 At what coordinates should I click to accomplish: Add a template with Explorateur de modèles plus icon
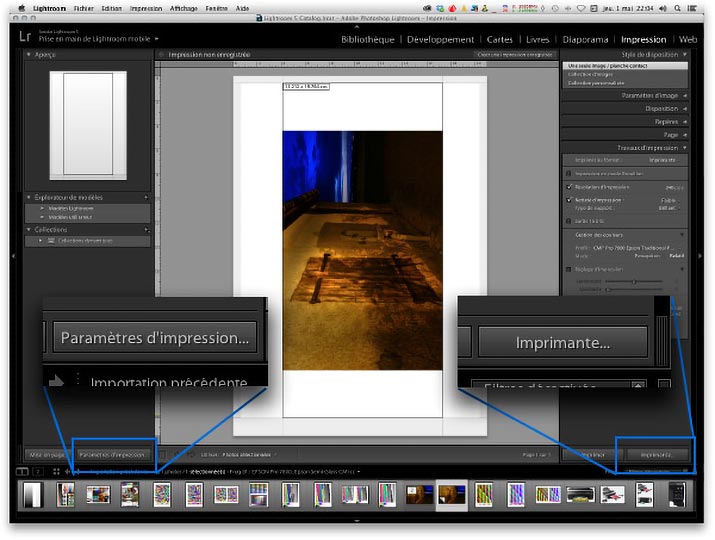point(146,197)
